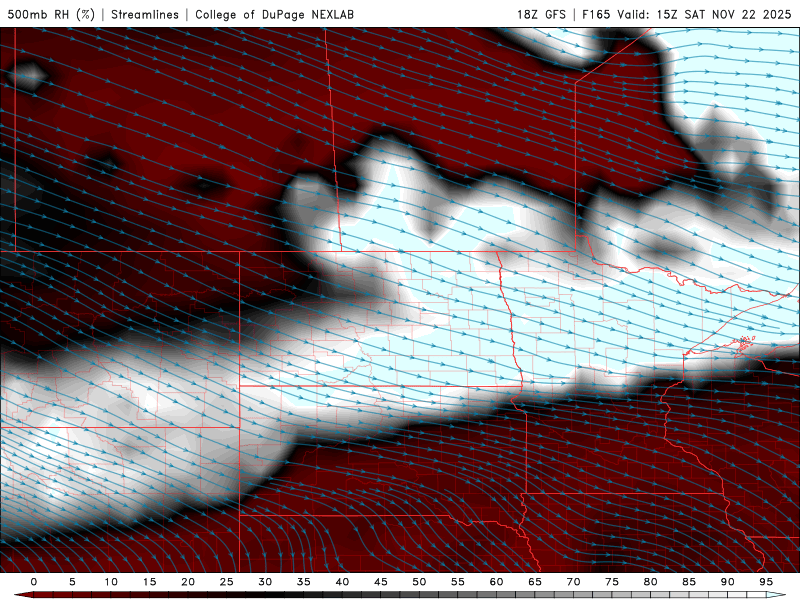Viewport: 800px width, 600px height.
Task: Click 'Valid: 15Z SAT NOV 22 2025' text
Action: pos(704,14)
